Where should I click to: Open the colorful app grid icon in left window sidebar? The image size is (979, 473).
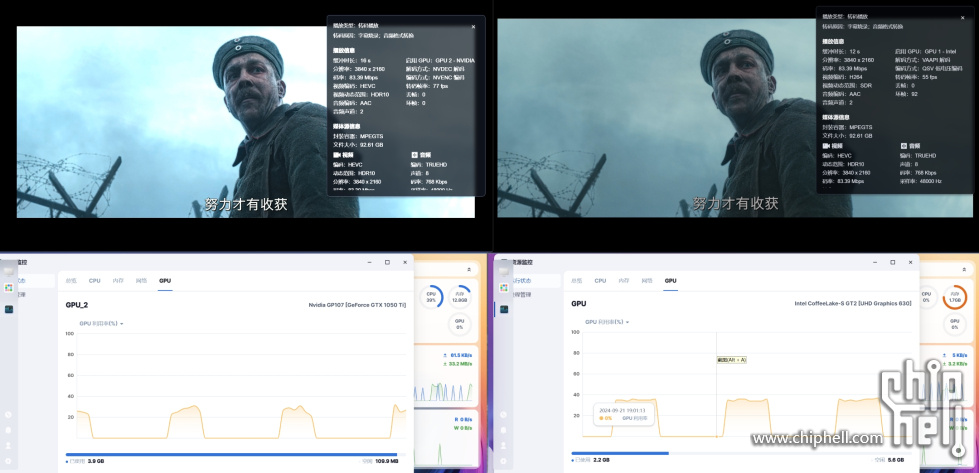click(9, 288)
